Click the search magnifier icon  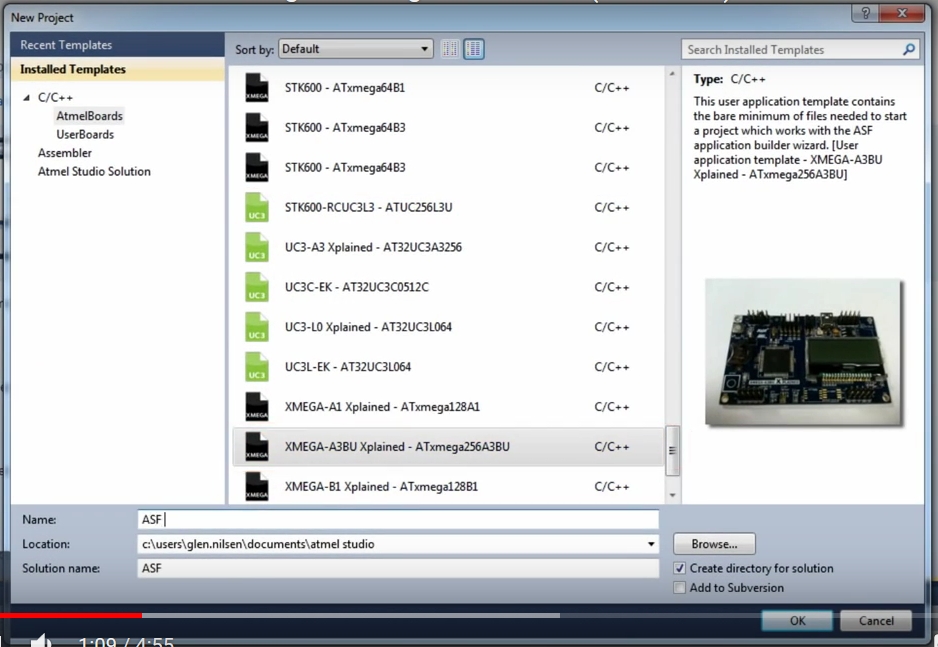pos(909,50)
